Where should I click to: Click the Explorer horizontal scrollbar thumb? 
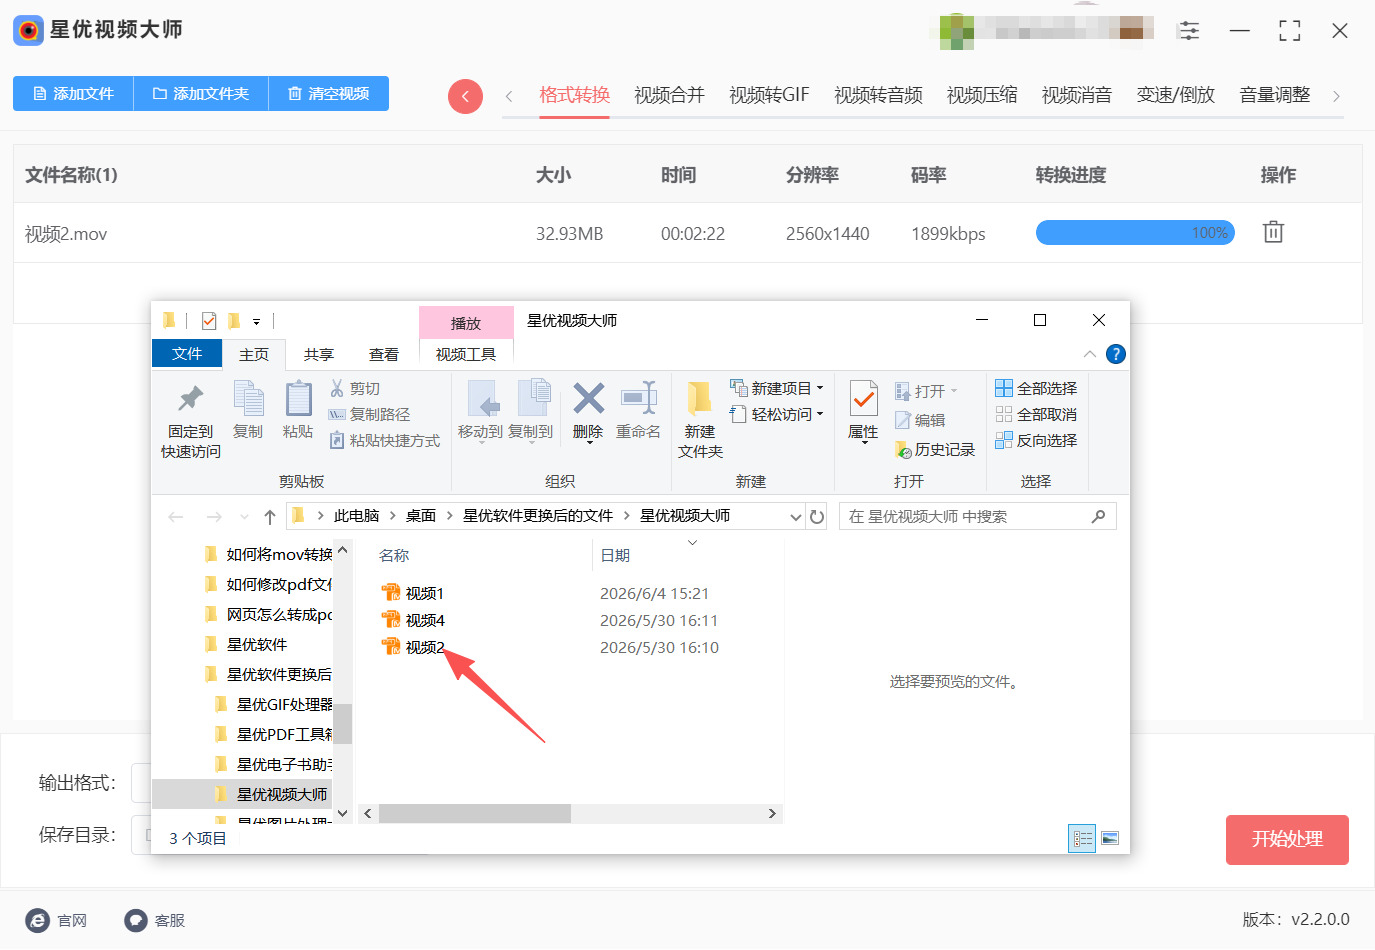475,814
